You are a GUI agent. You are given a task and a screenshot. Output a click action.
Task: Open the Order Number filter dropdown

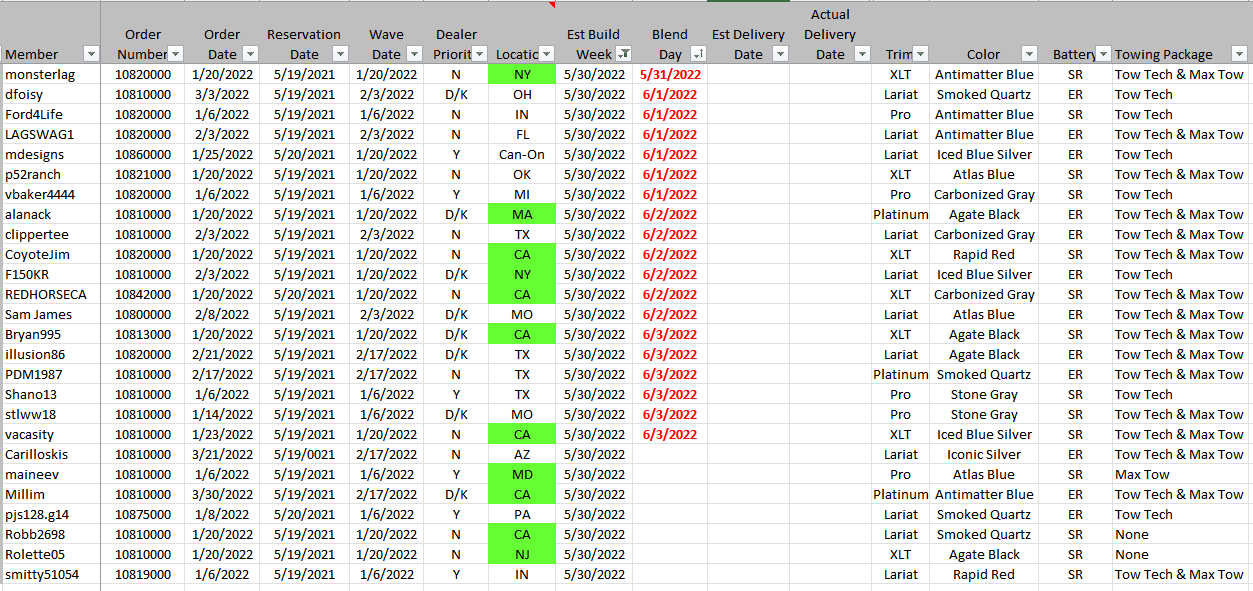tap(176, 54)
